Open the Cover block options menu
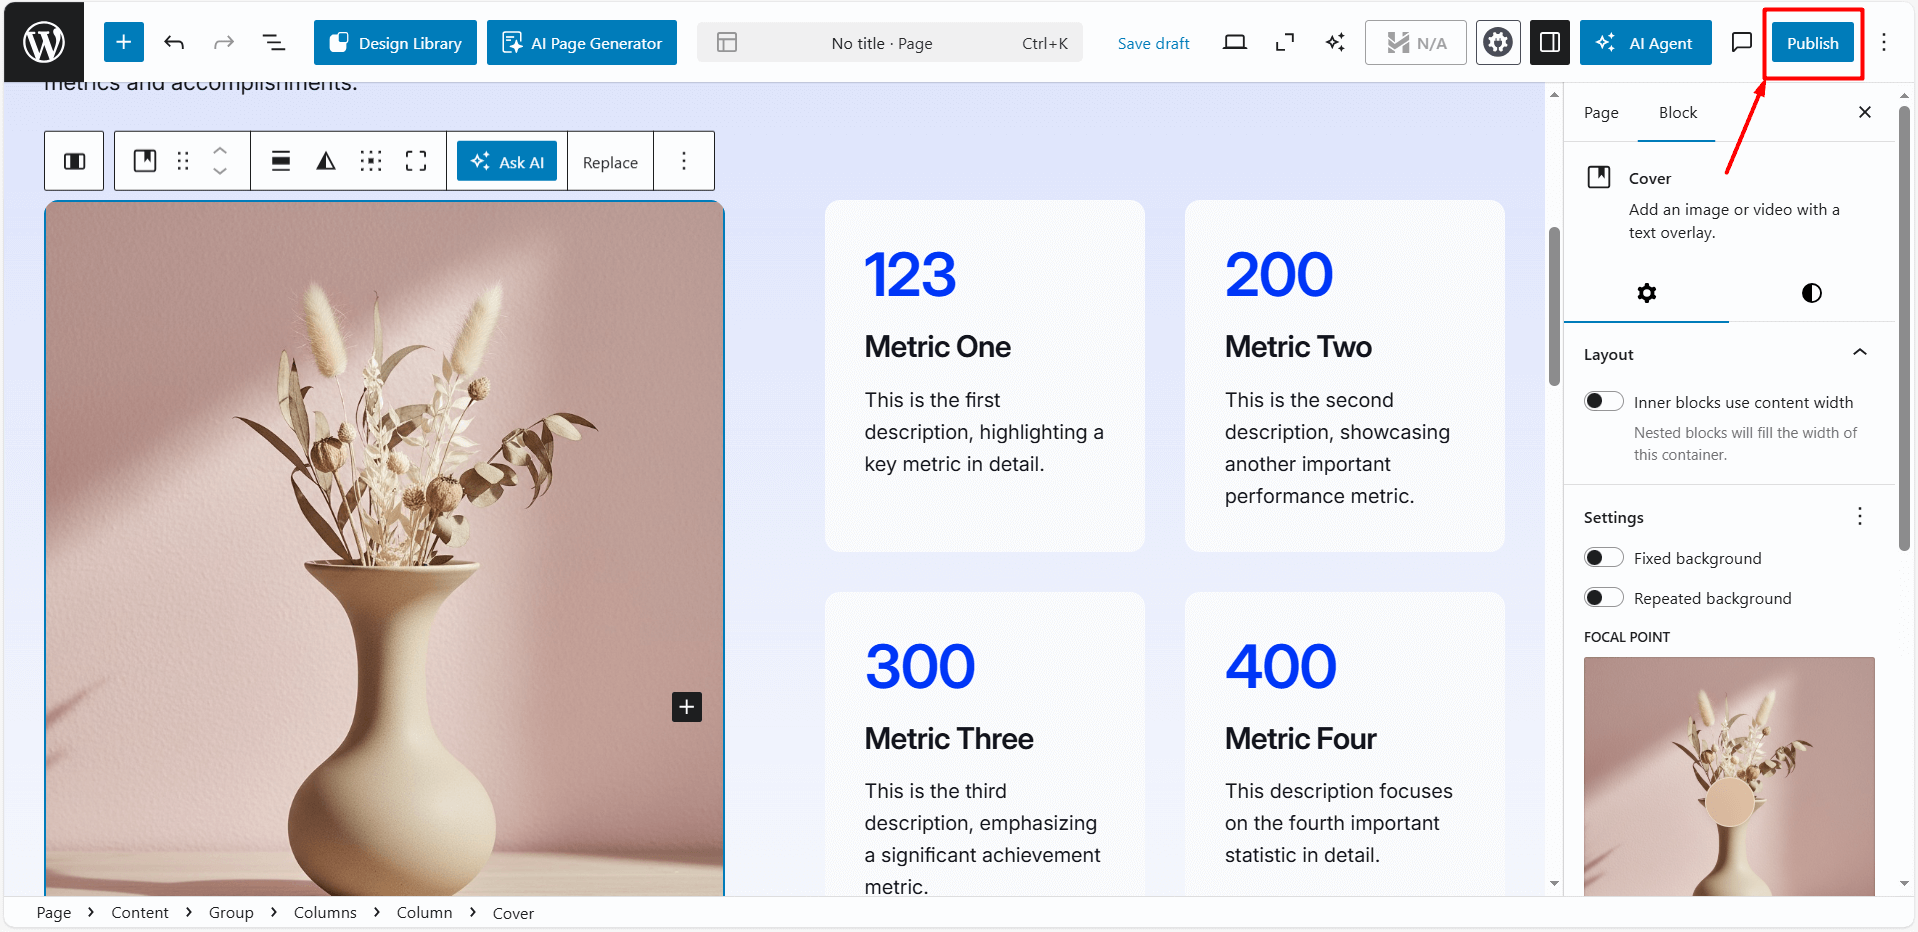Screen dimensions: 1918x932 (x=684, y=160)
